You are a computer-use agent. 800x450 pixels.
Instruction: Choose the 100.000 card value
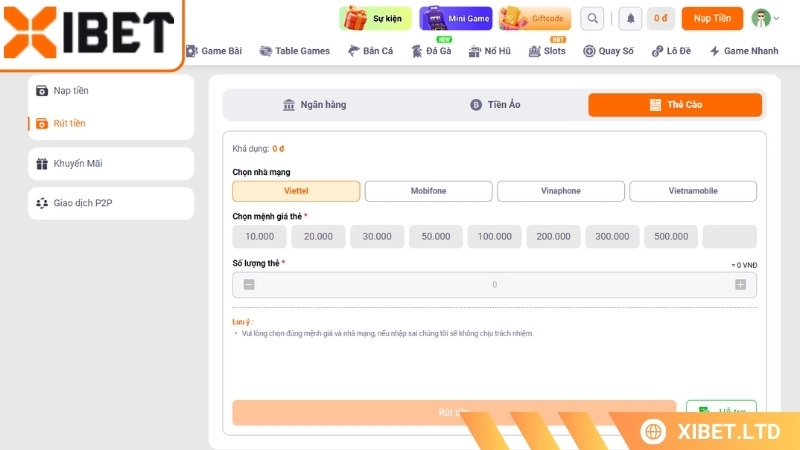click(494, 237)
